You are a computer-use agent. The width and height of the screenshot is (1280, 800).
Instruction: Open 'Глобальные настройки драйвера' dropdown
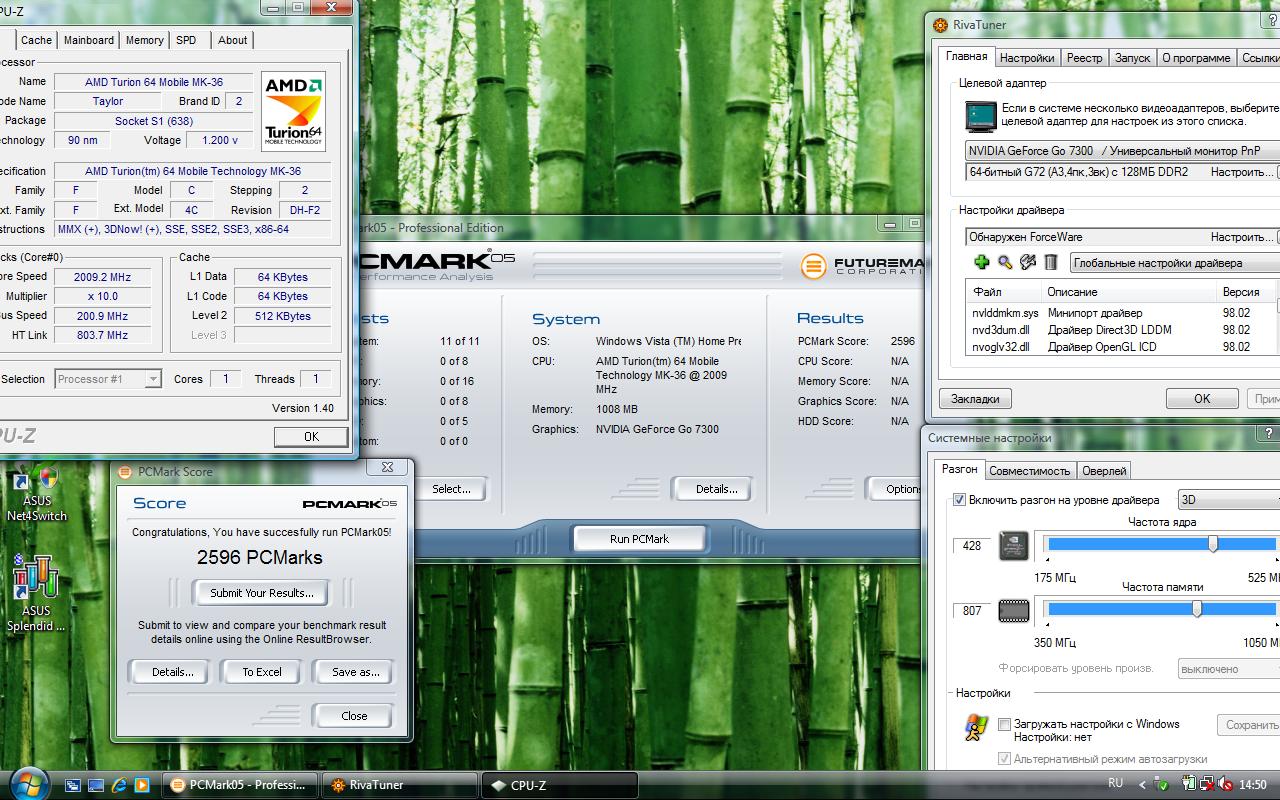[x=1174, y=263]
